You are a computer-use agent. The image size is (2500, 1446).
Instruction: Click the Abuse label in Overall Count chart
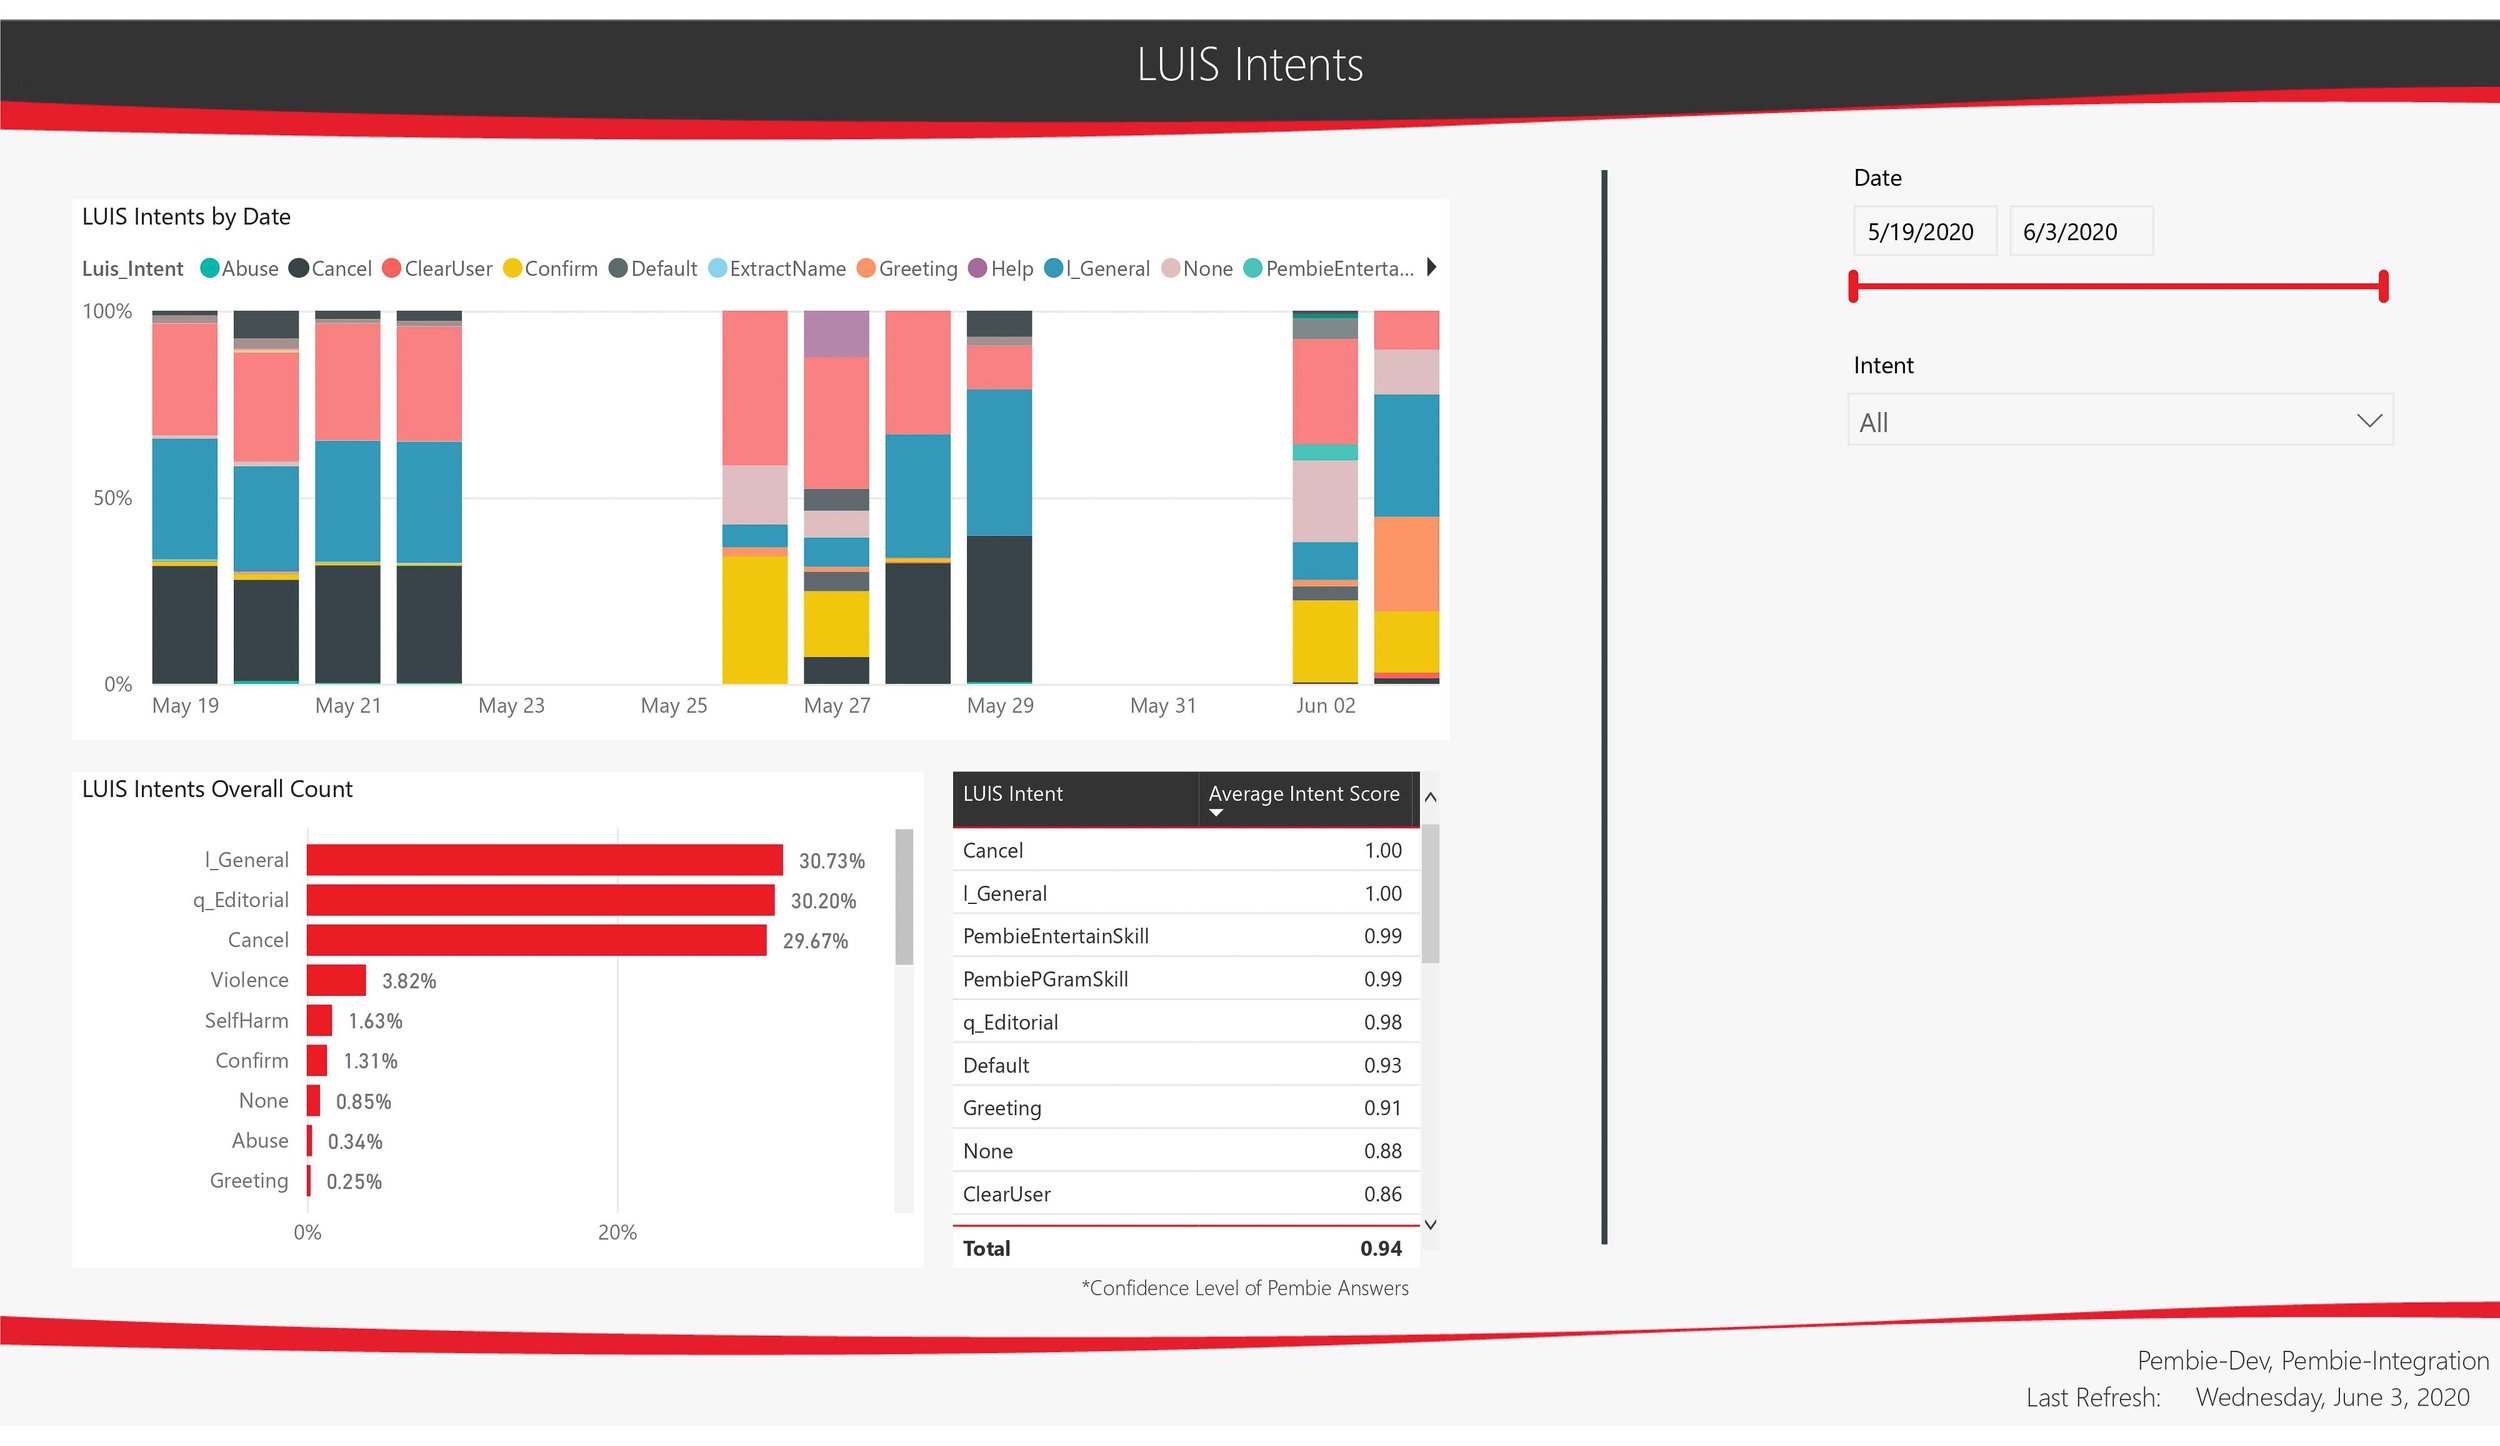click(260, 1140)
